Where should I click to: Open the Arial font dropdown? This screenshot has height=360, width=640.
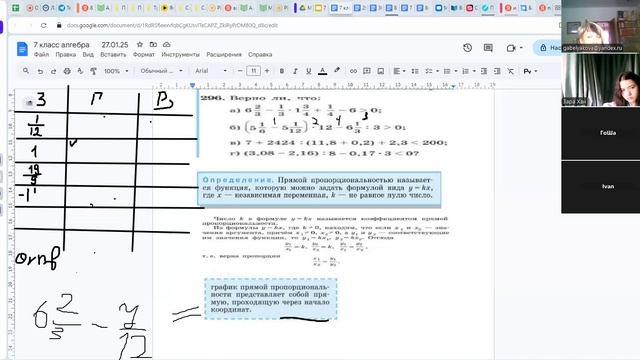pyautogui.click(x=211, y=71)
